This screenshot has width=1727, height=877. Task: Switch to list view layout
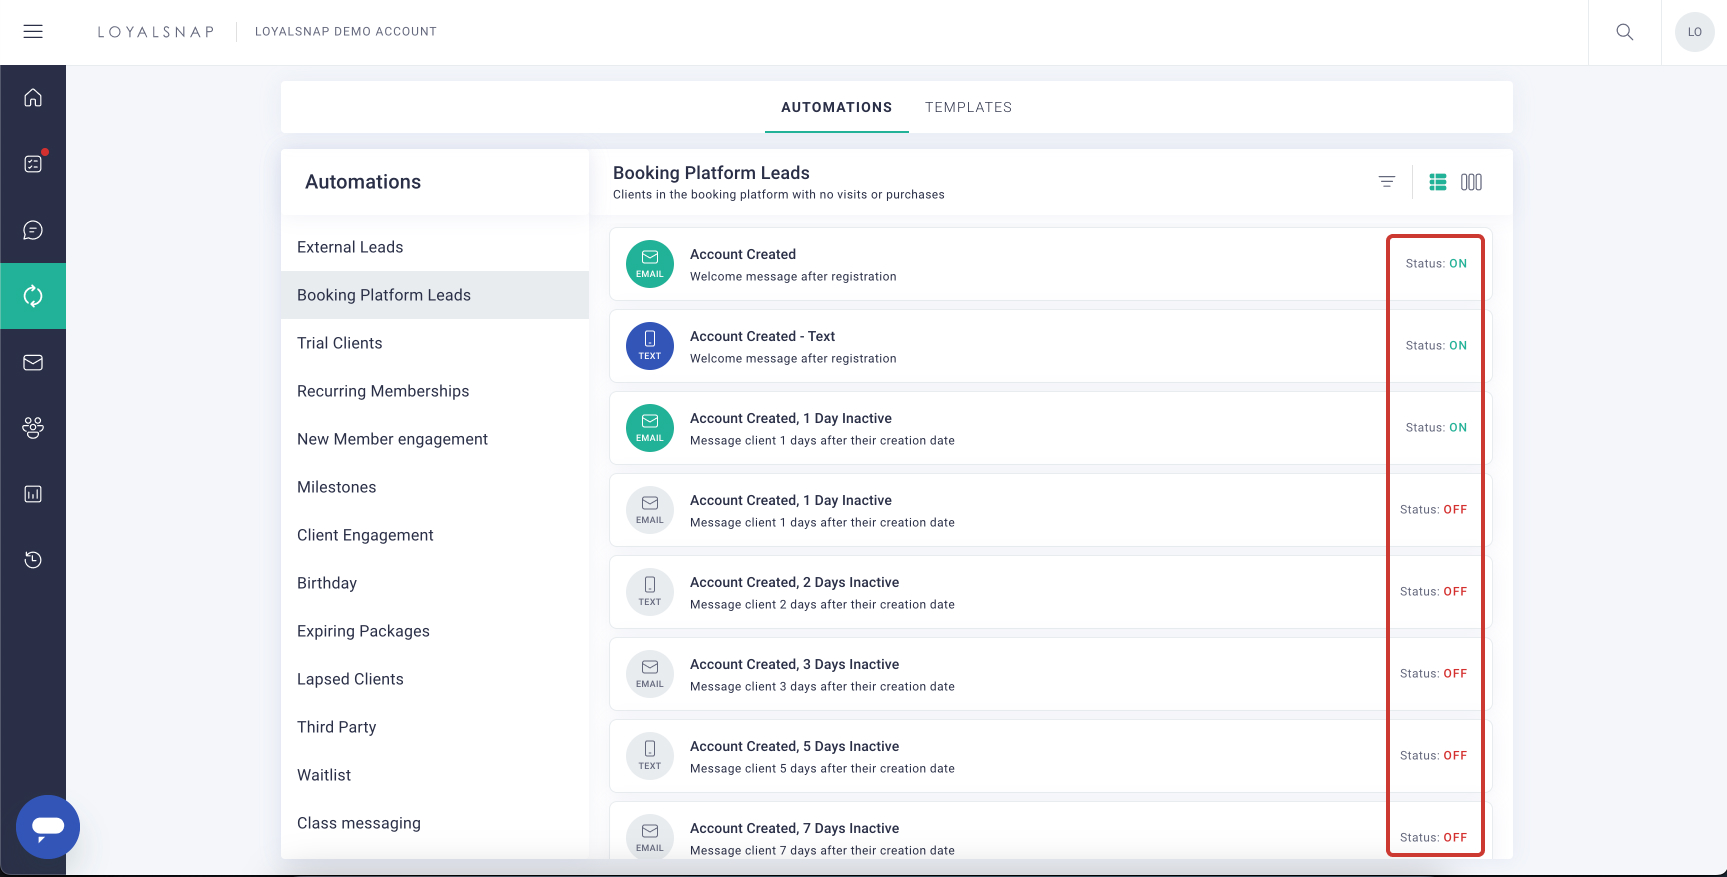(x=1437, y=182)
